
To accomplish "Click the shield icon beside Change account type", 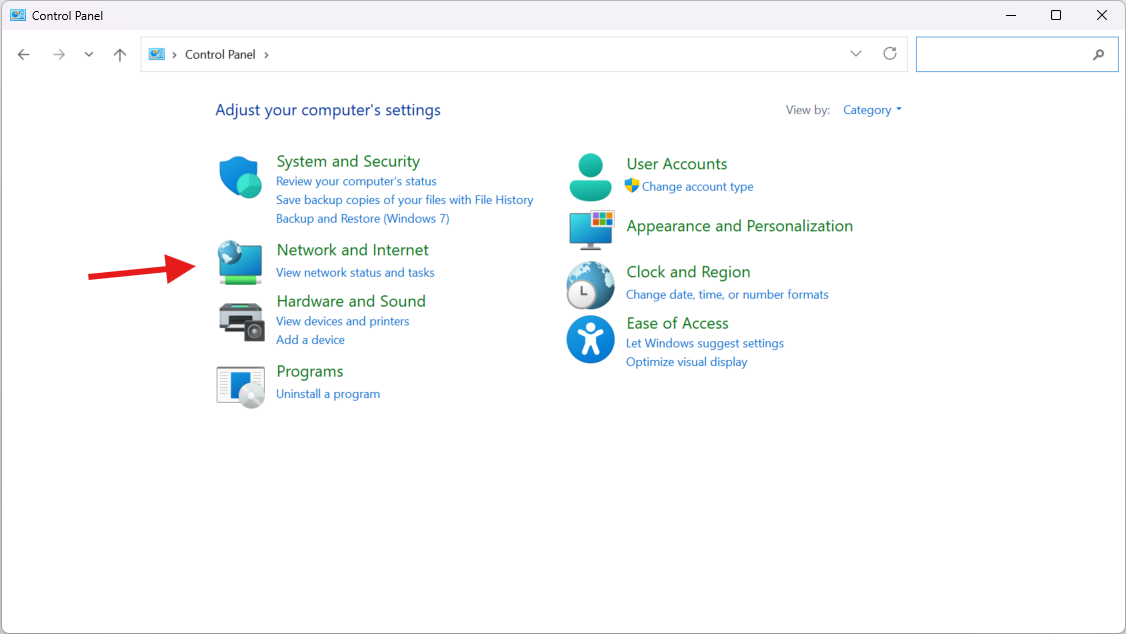I will point(632,185).
